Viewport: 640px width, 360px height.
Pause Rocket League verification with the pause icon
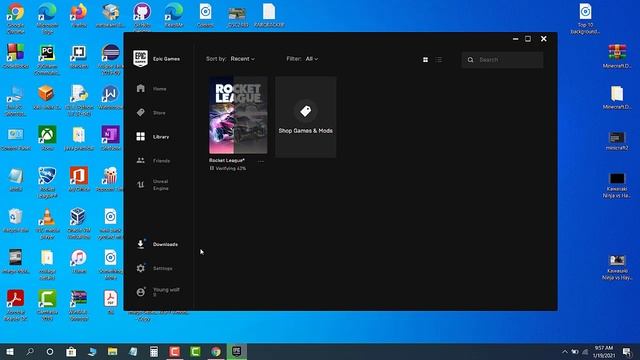point(211,168)
